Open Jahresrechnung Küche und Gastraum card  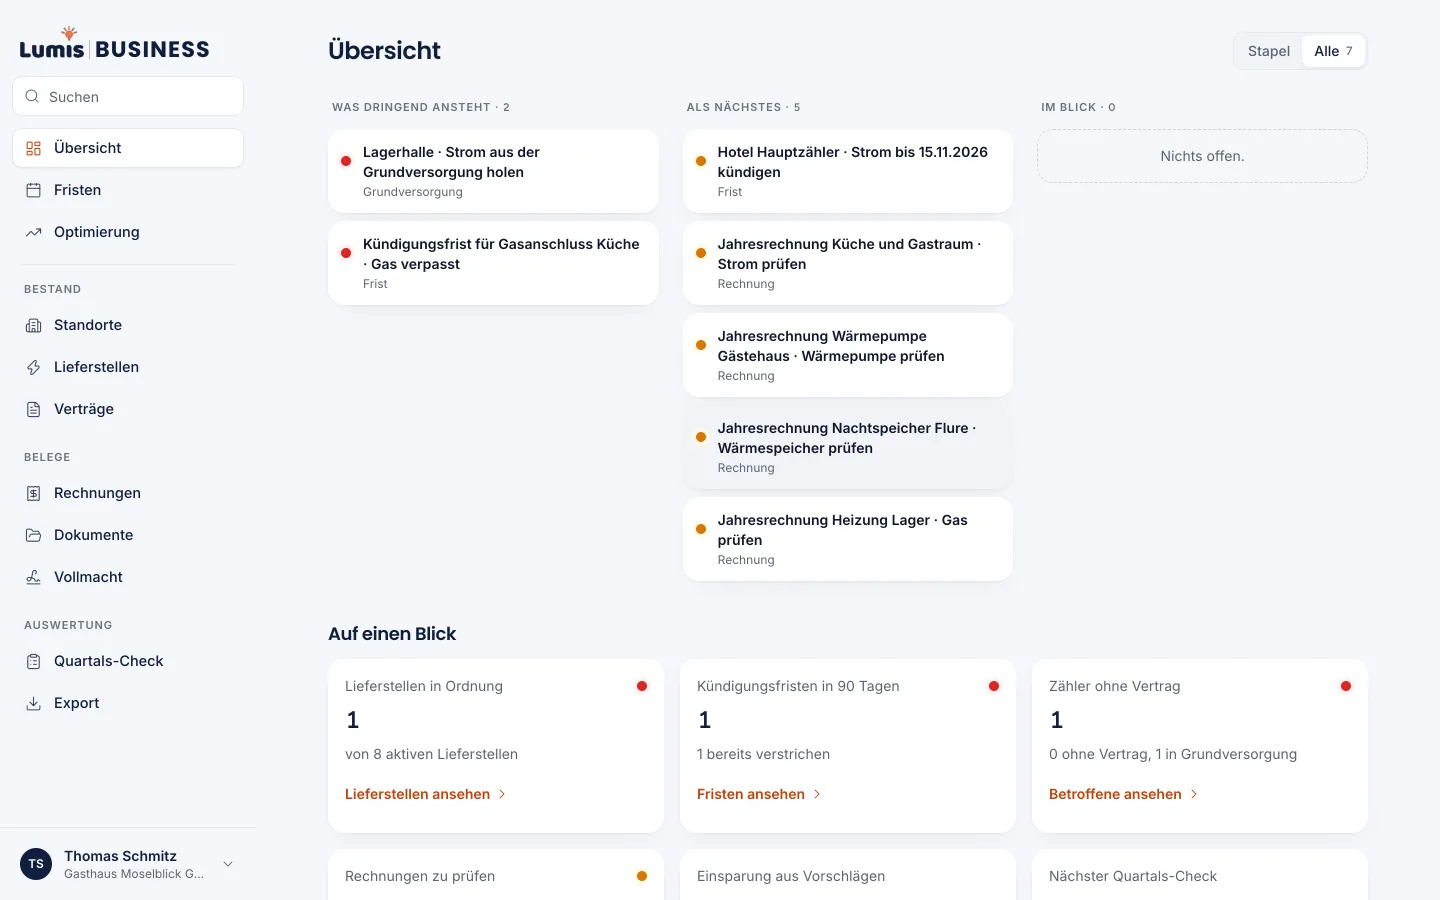point(848,263)
